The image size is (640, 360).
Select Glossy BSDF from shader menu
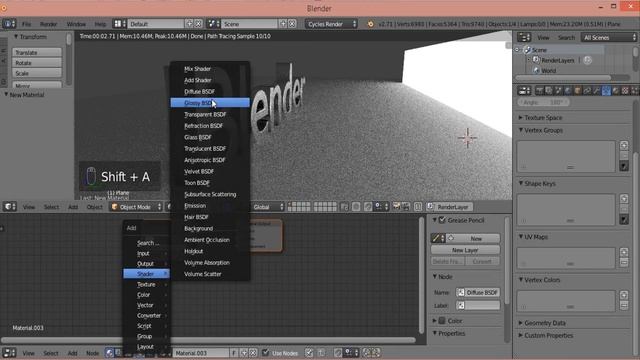(x=210, y=103)
